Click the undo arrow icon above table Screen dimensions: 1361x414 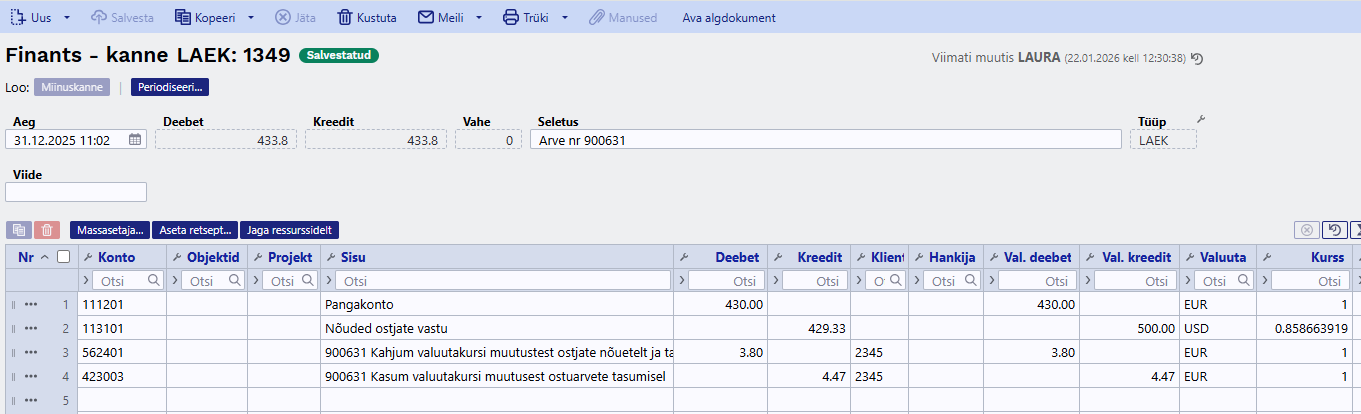coord(1333,230)
